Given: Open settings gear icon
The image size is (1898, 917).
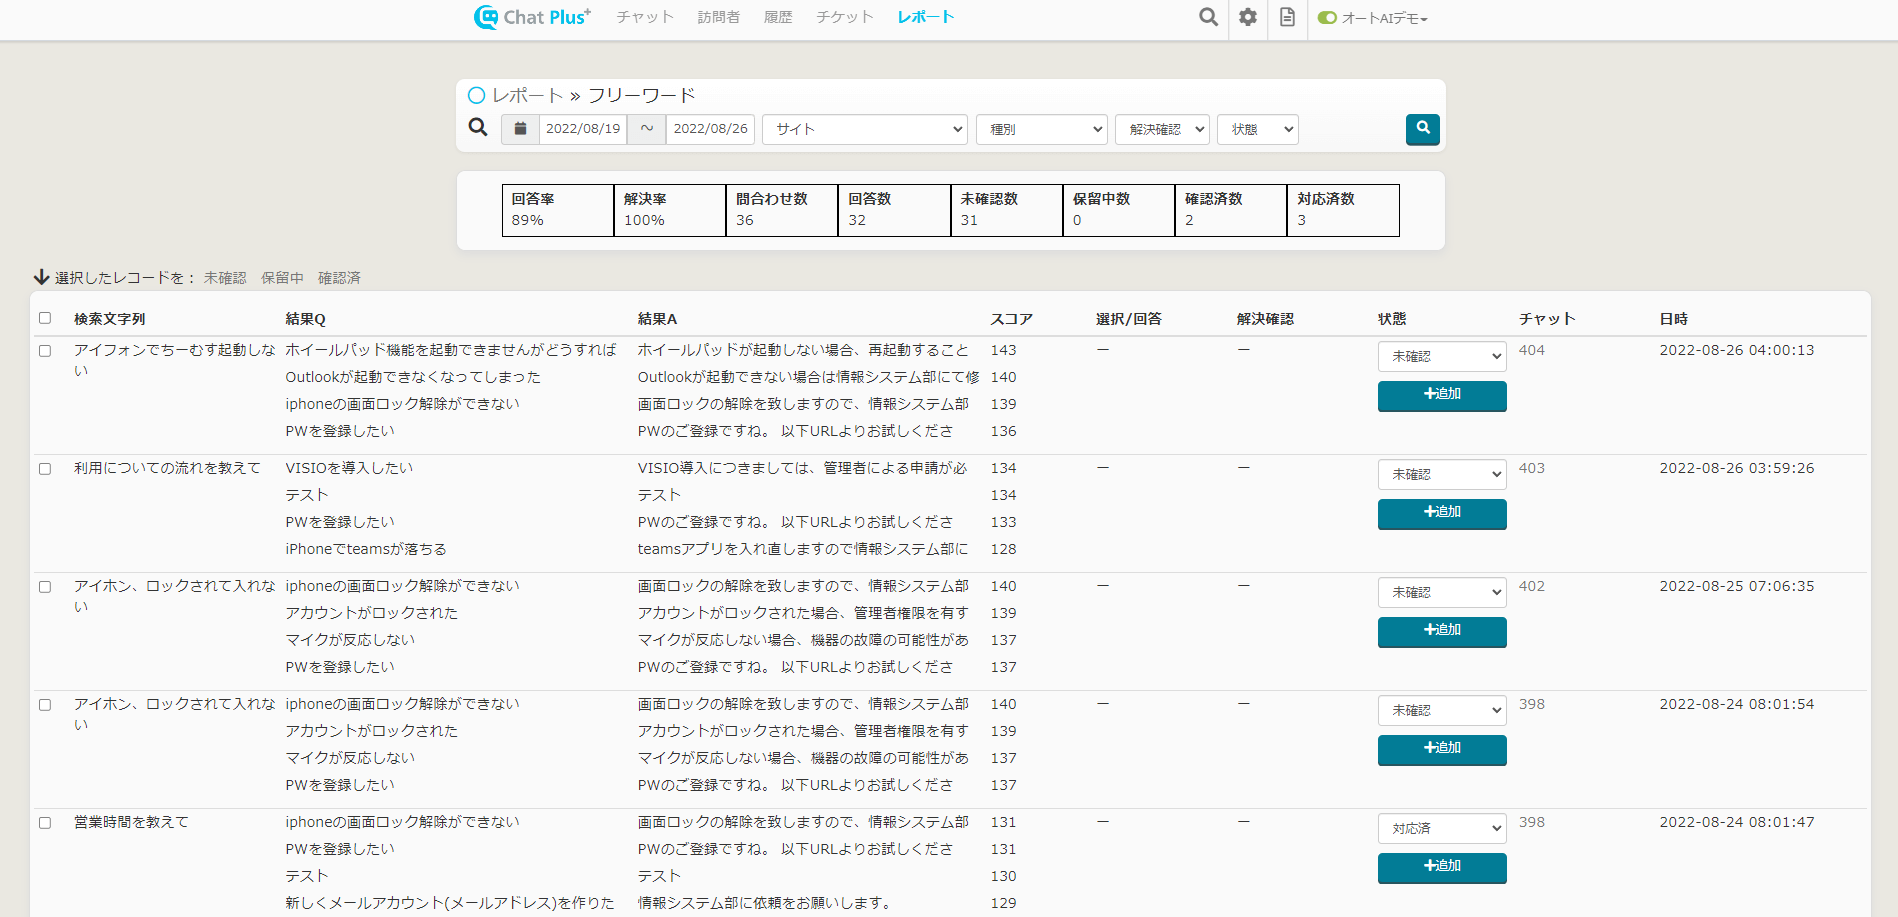Looking at the screenshot, I should coord(1248,17).
